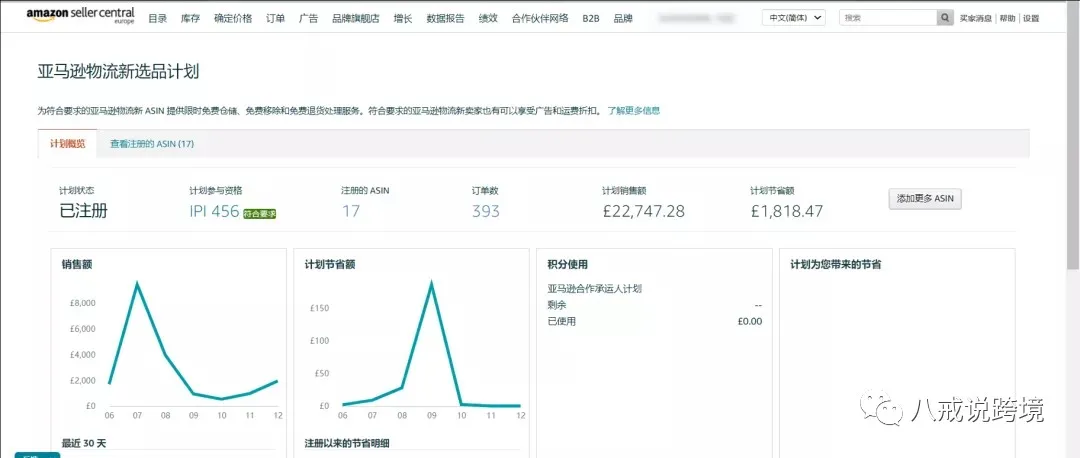1080x458 pixels.
Task: Open the 绩效 menu
Action: pyautogui.click(x=488, y=19)
